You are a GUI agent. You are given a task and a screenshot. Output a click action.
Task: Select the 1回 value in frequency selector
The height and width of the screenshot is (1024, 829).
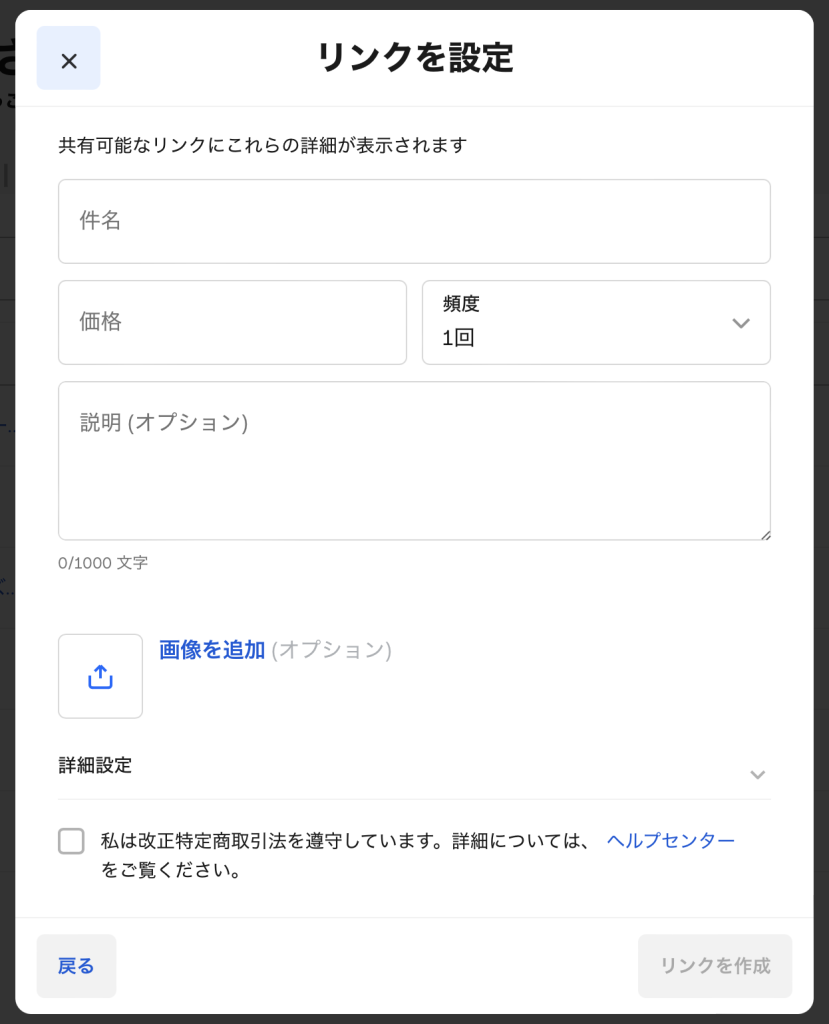pos(458,338)
